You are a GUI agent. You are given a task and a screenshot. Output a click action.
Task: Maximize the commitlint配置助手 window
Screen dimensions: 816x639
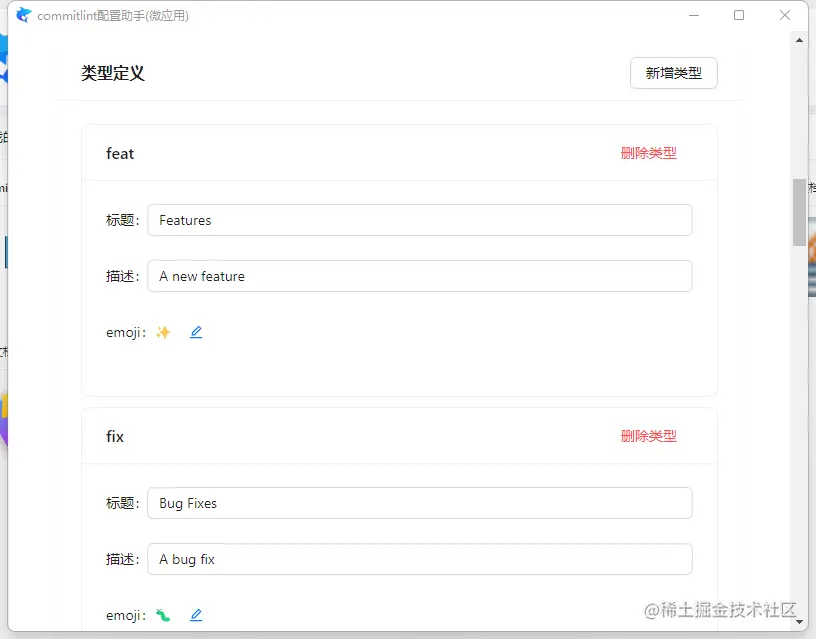point(739,16)
